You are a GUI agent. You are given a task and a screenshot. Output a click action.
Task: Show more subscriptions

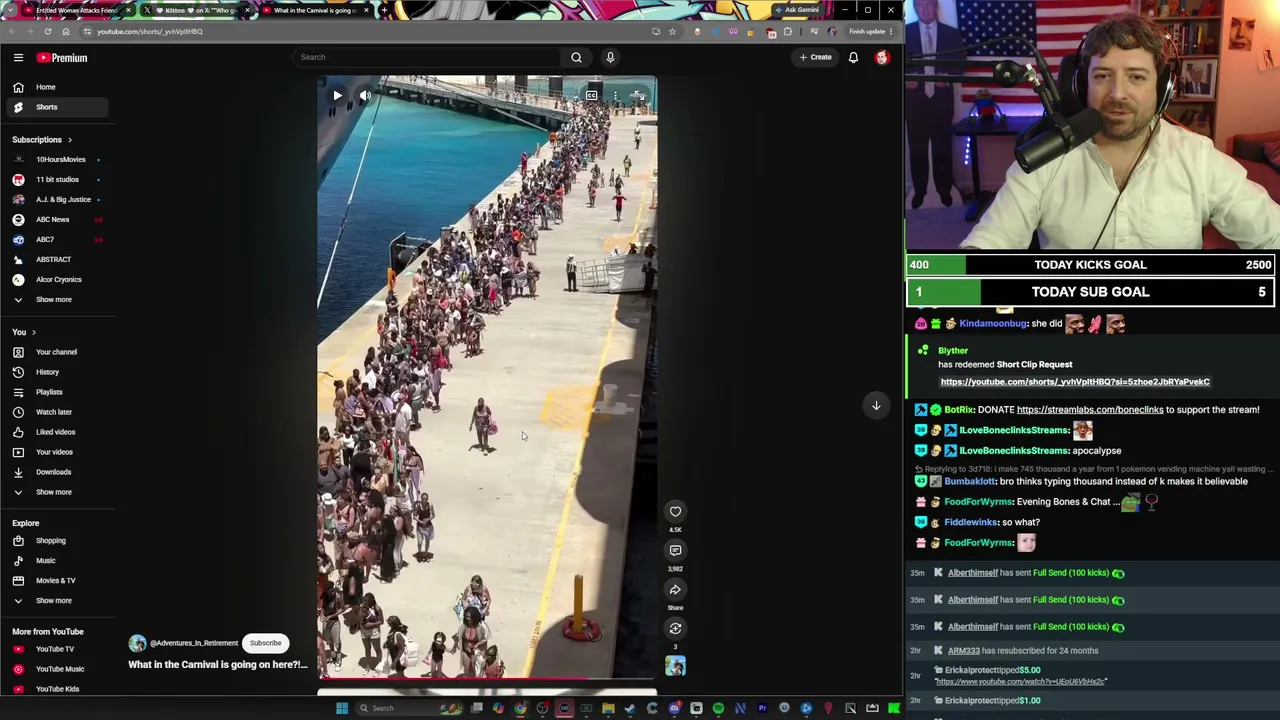pos(58,300)
